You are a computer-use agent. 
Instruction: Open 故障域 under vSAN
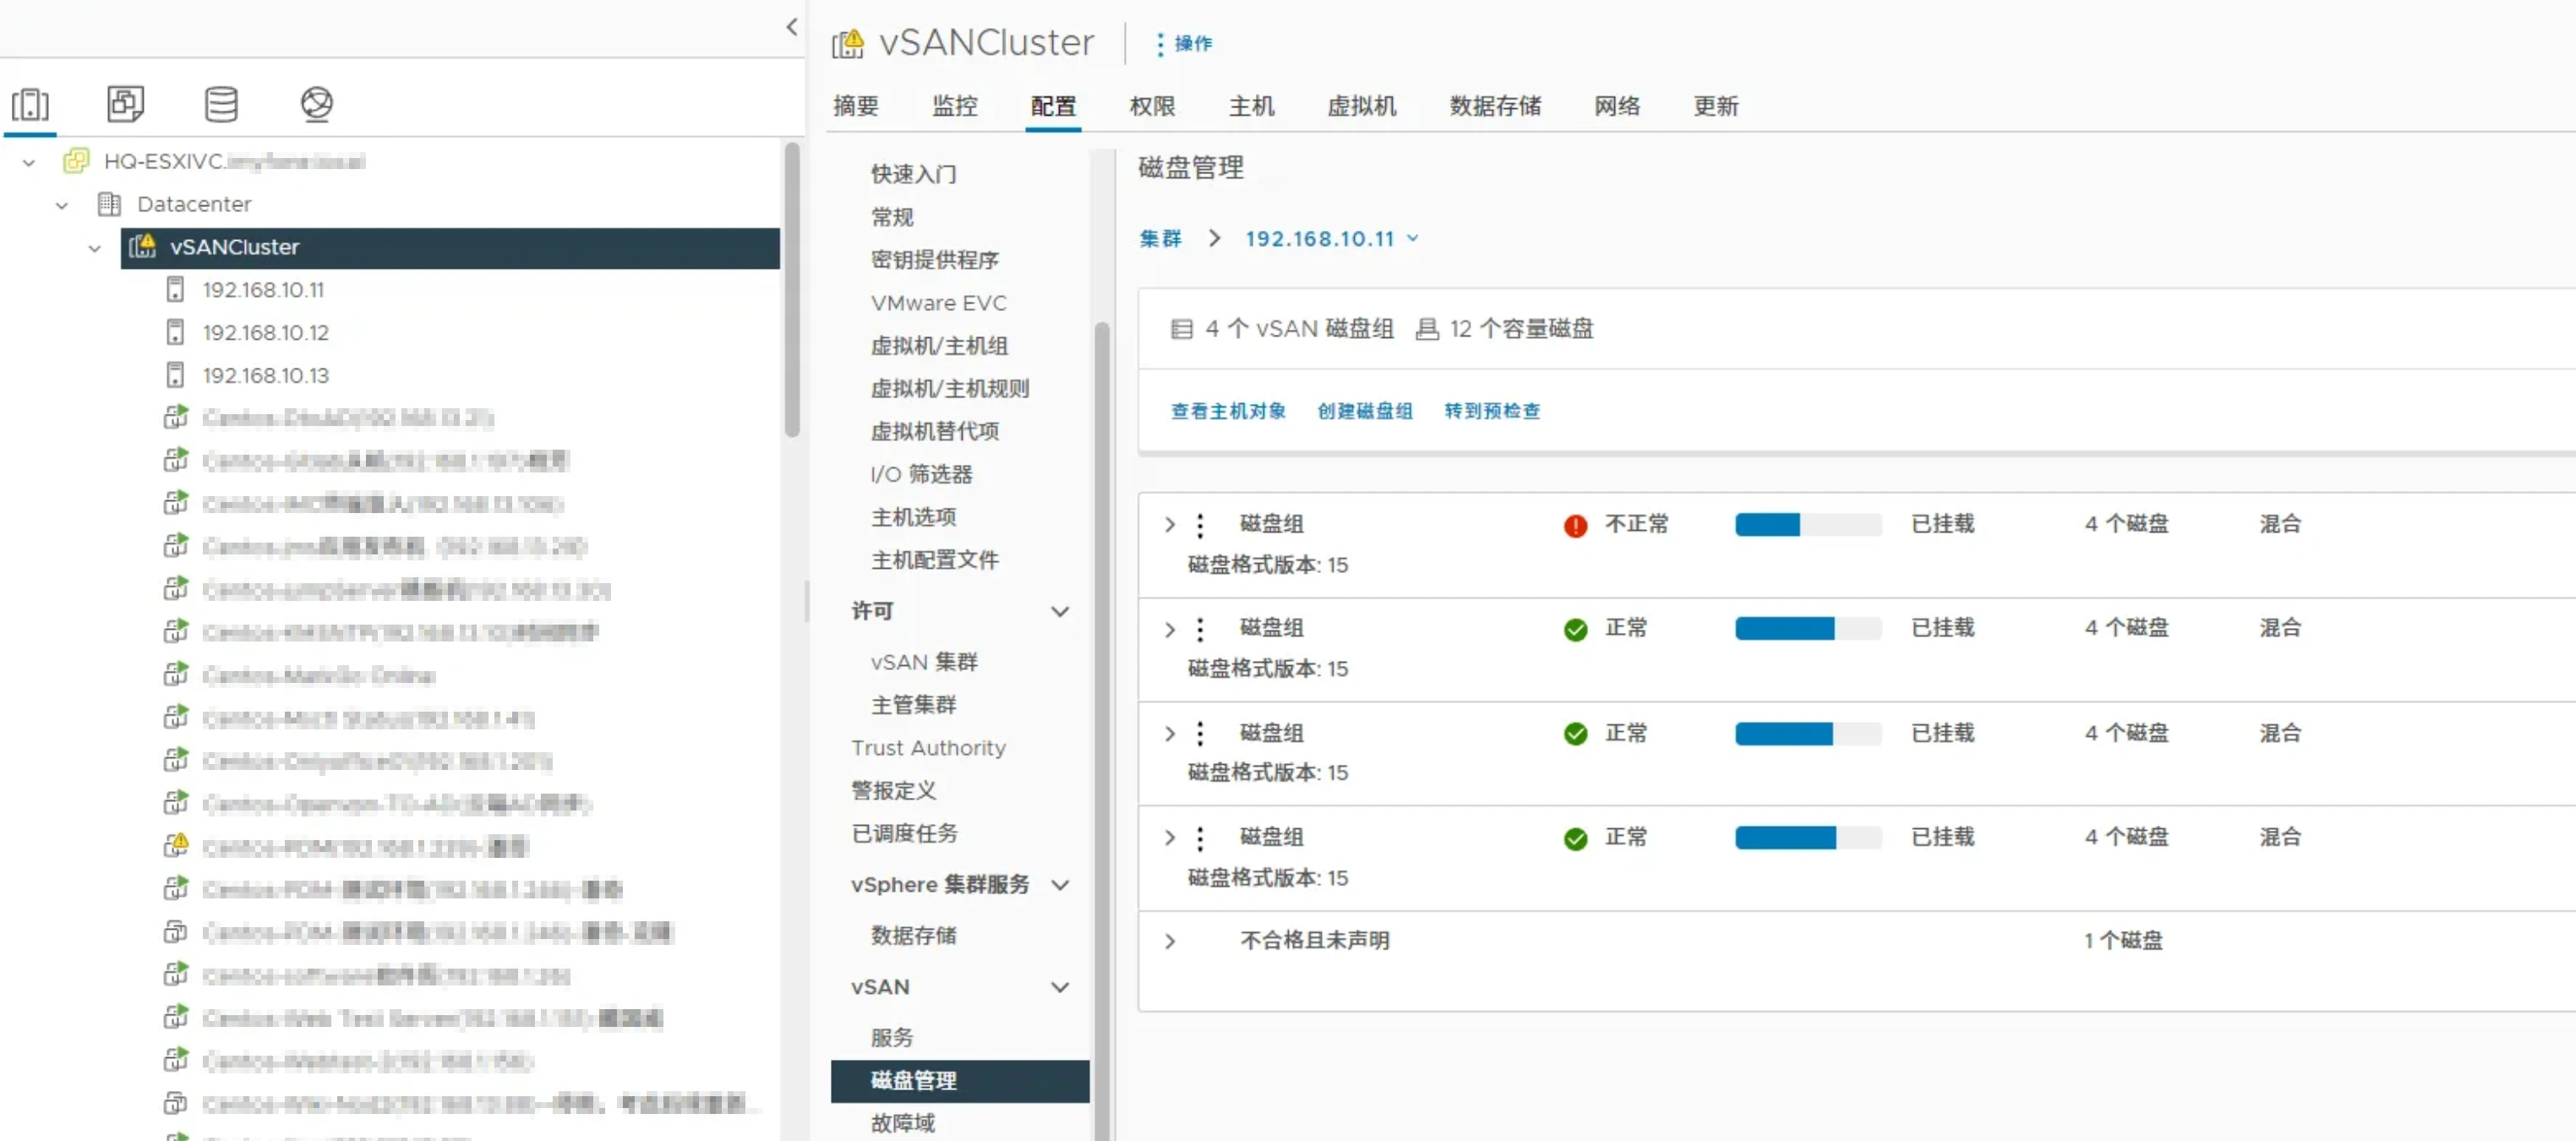pyautogui.click(x=902, y=1123)
